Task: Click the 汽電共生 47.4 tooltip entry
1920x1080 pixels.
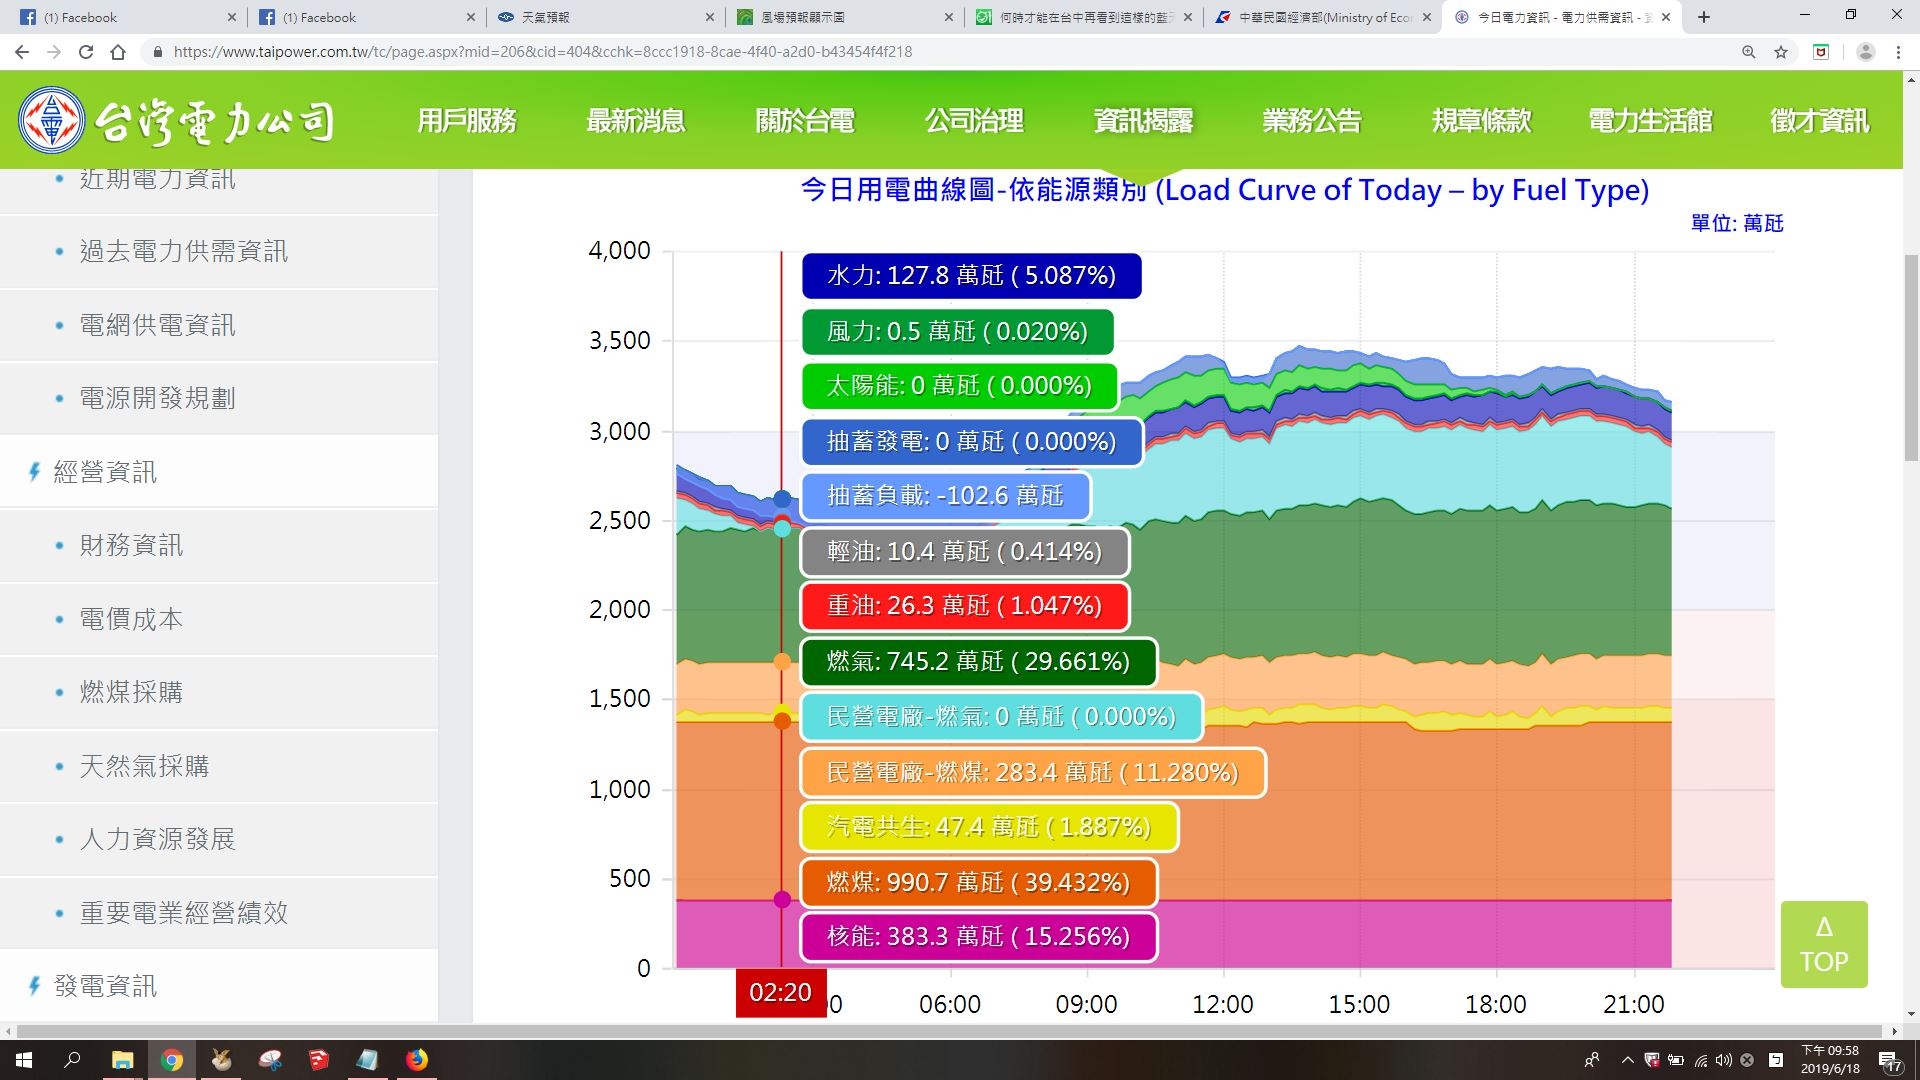Action: click(x=989, y=827)
